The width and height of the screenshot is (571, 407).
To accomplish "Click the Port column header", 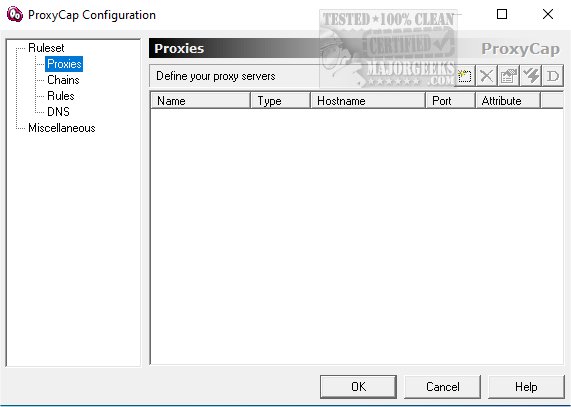I will pyautogui.click(x=450, y=100).
